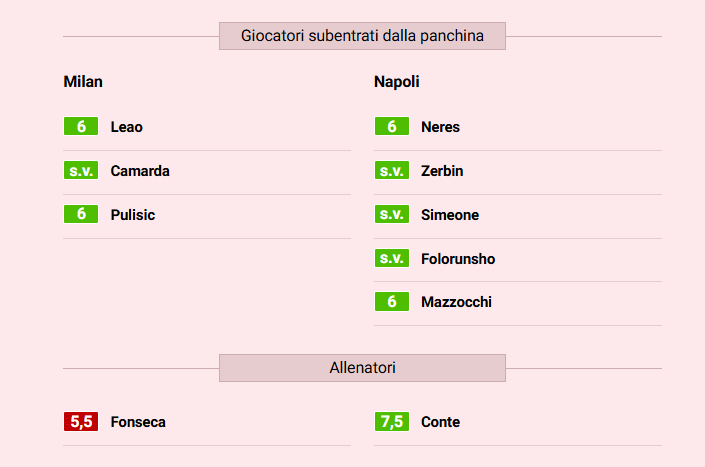Image resolution: width=705 pixels, height=467 pixels.
Task: Click coach name Fonseca
Action: pyautogui.click(x=138, y=422)
